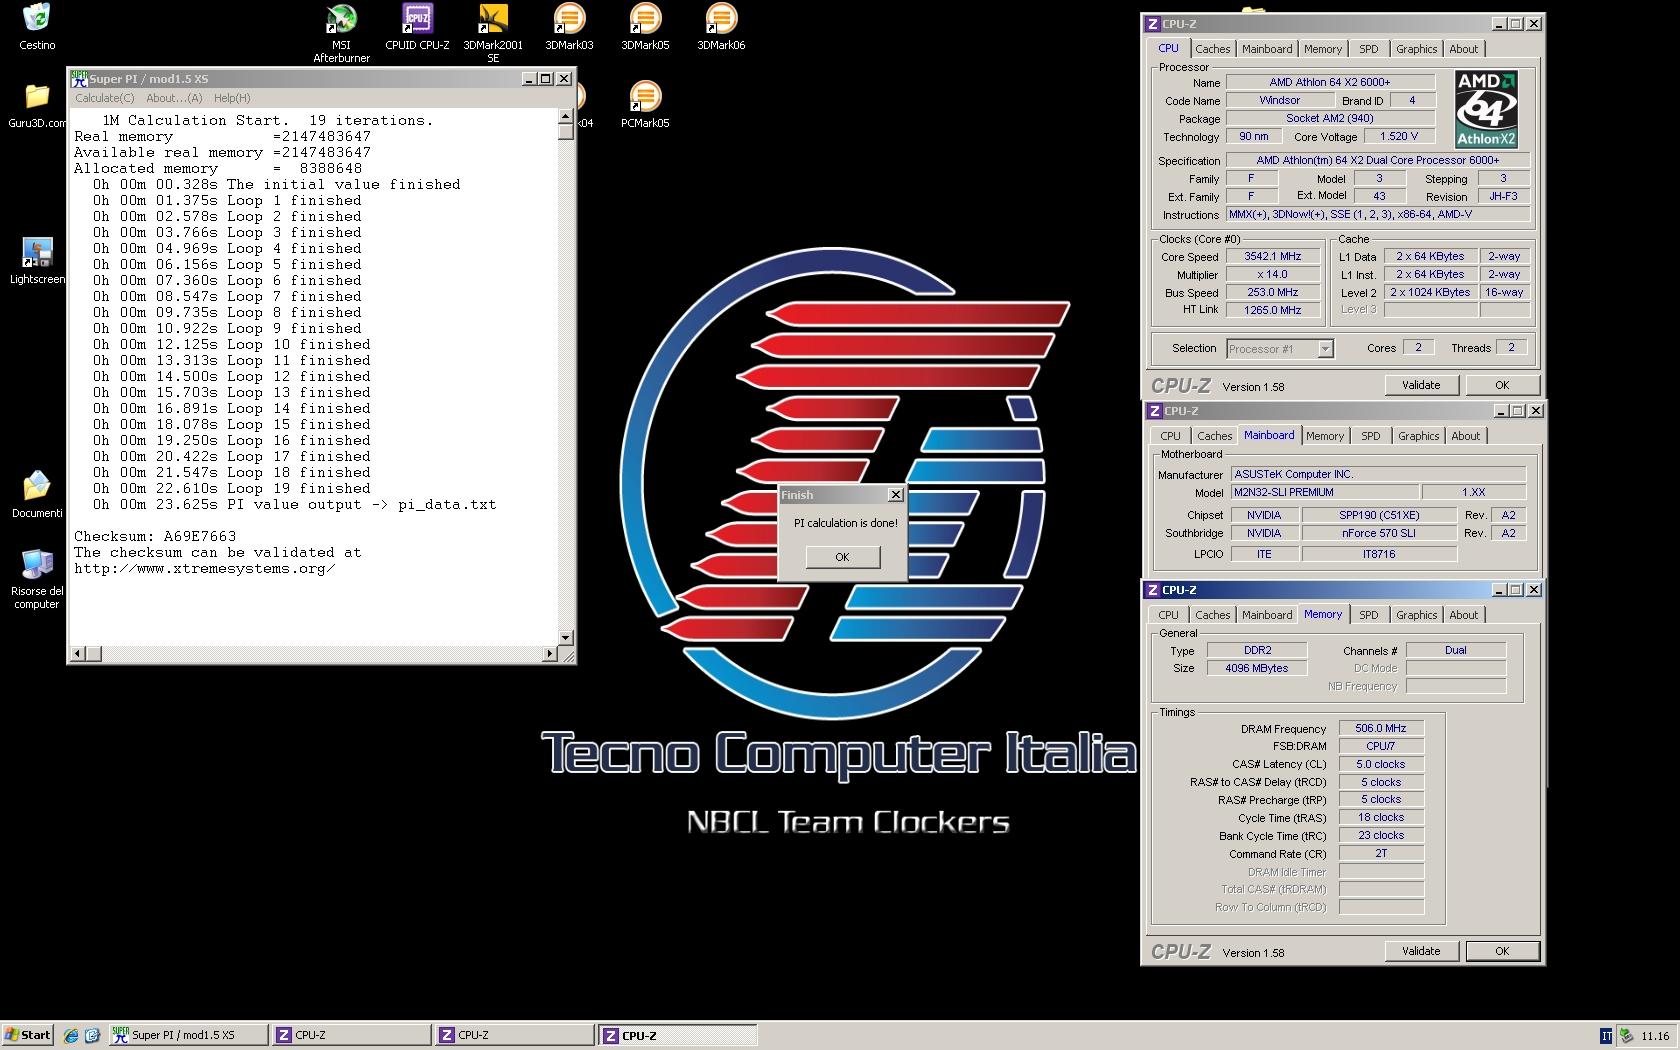This screenshot has height=1050, width=1680.
Task: Click the Super PI vertical scrollbar up arrow
Action: [566, 117]
